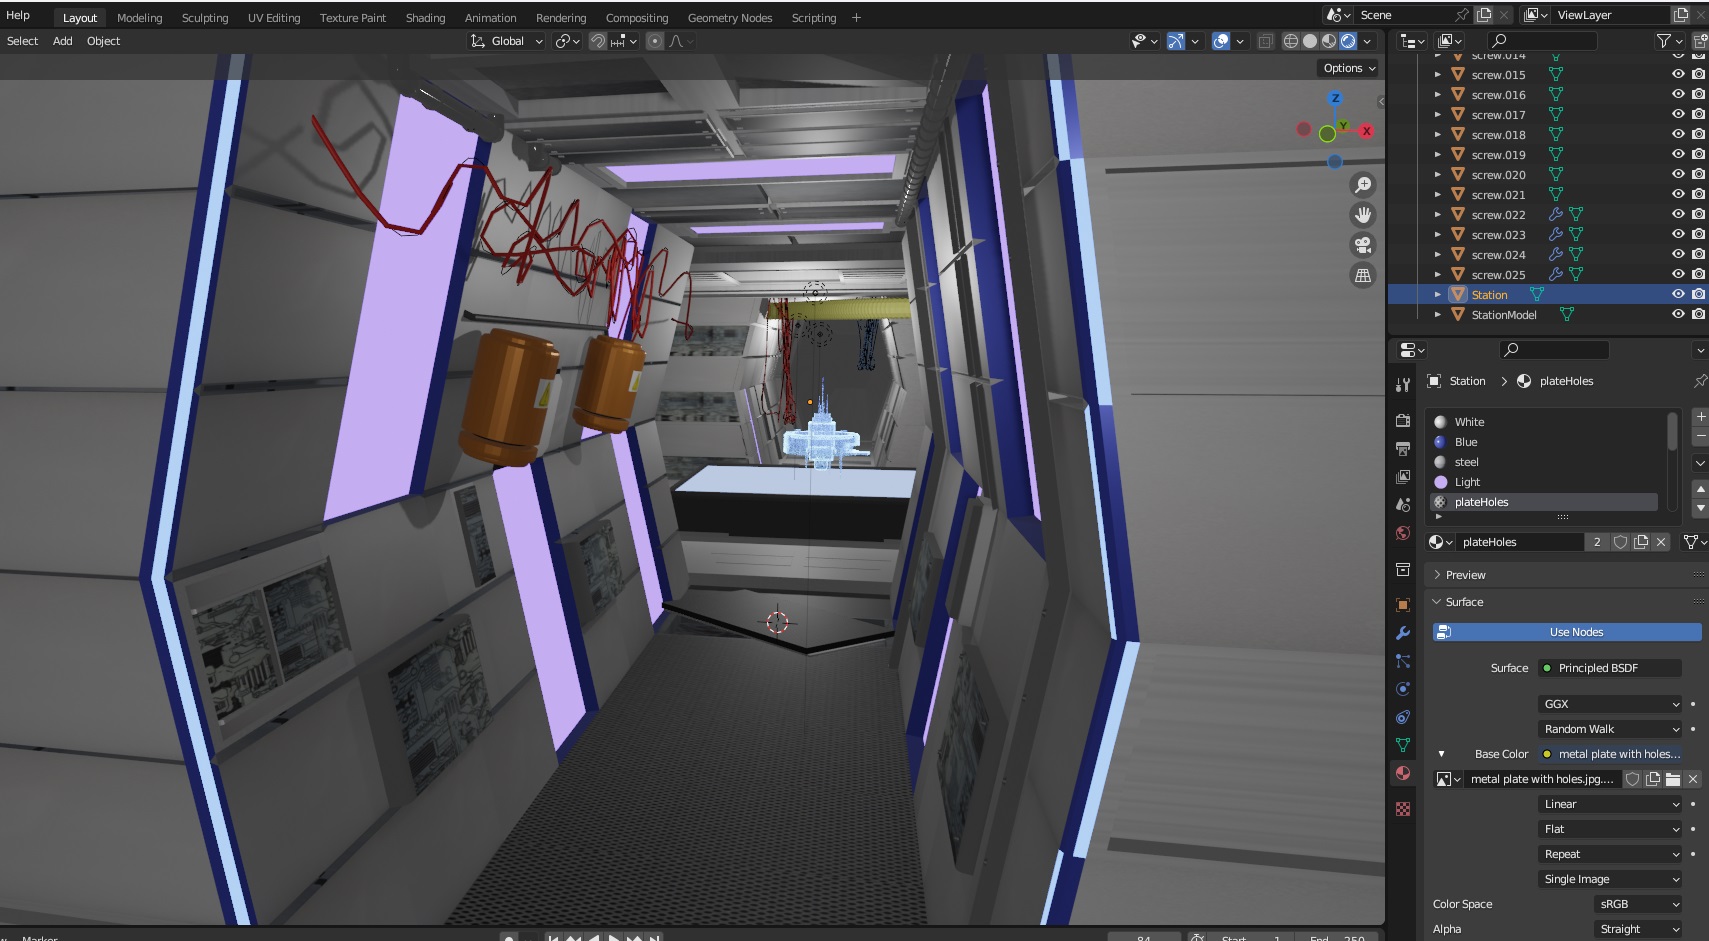Disable render visibility for StationModel
The image size is (1709, 941).
click(x=1698, y=314)
